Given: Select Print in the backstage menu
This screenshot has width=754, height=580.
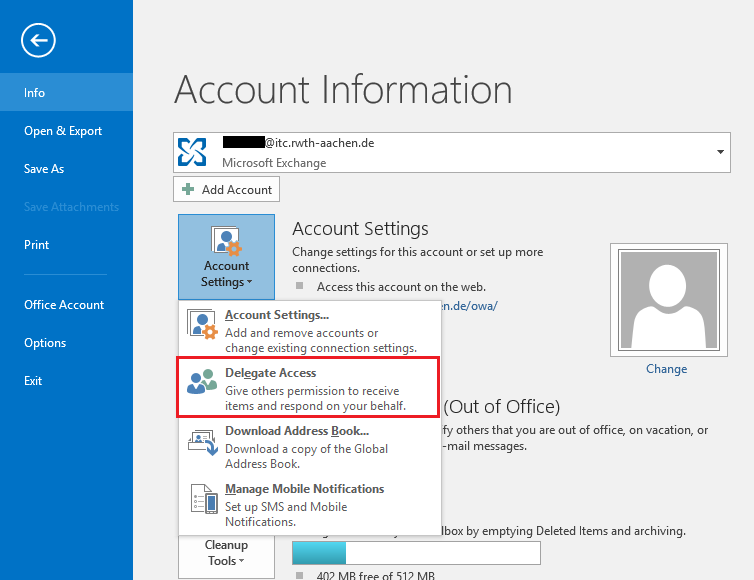Looking at the screenshot, I should [37, 245].
